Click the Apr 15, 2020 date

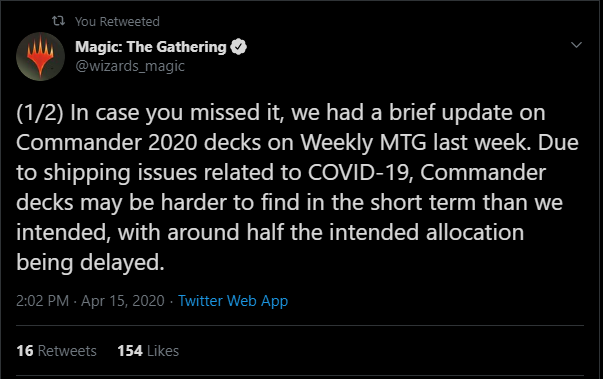pos(123,301)
